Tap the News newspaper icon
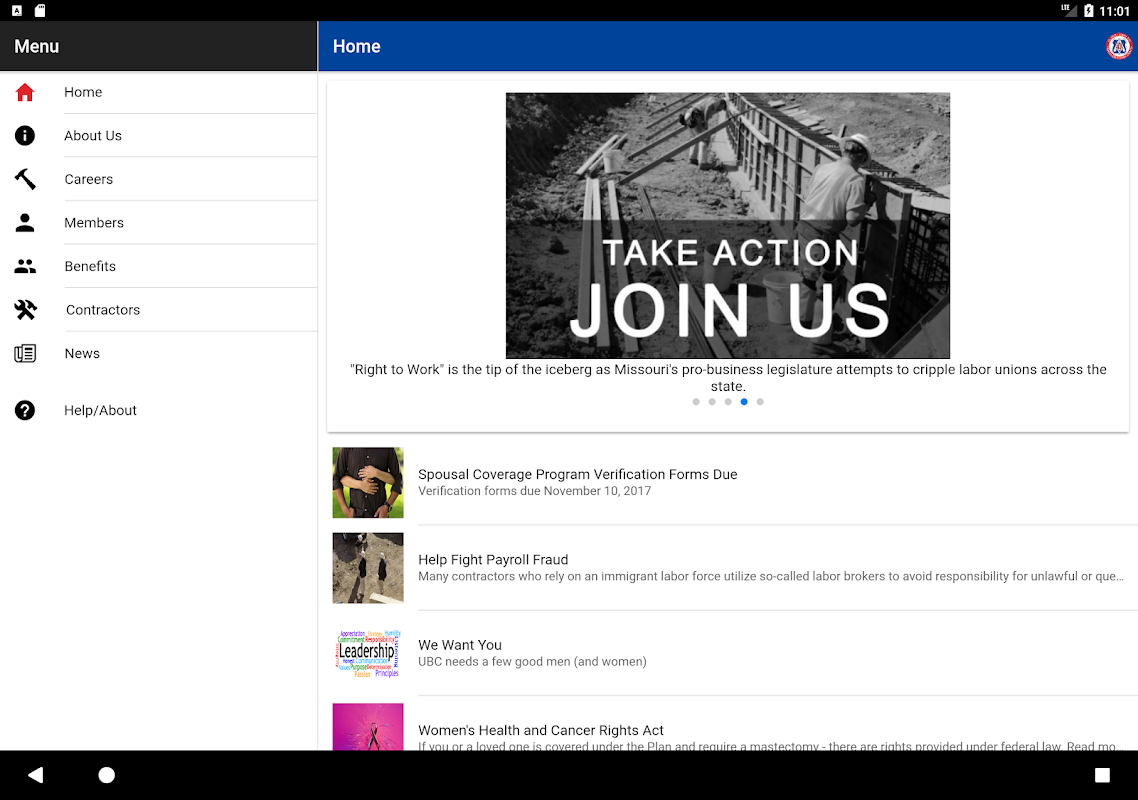The image size is (1138, 800). pos(25,353)
